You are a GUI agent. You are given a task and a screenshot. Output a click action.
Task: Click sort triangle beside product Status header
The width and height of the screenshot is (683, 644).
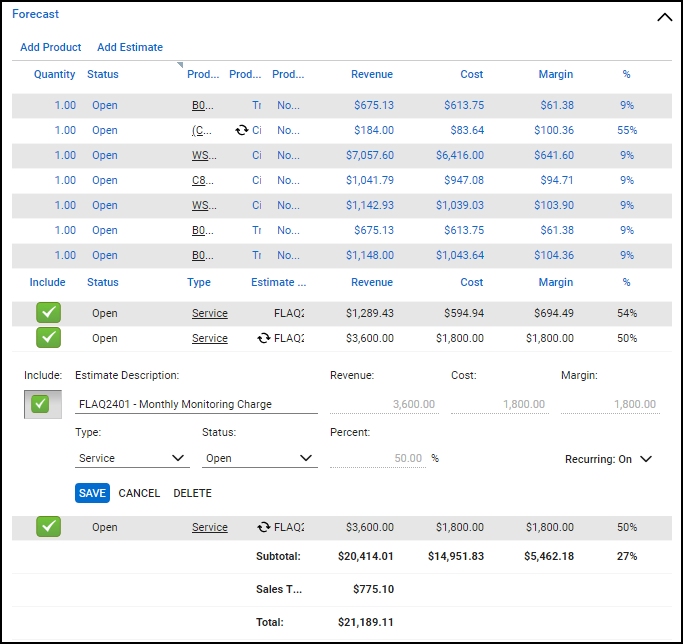[x=180, y=66]
